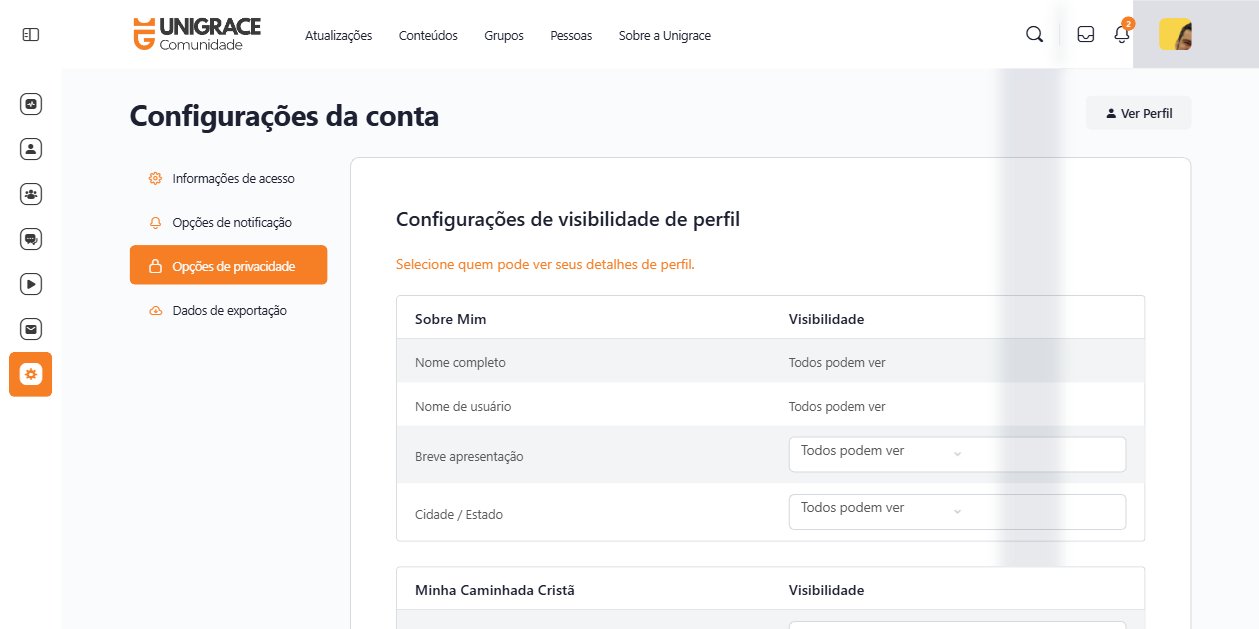Open the groups icon in the left sidebar
The width and height of the screenshot is (1259, 629).
[30, 193]
